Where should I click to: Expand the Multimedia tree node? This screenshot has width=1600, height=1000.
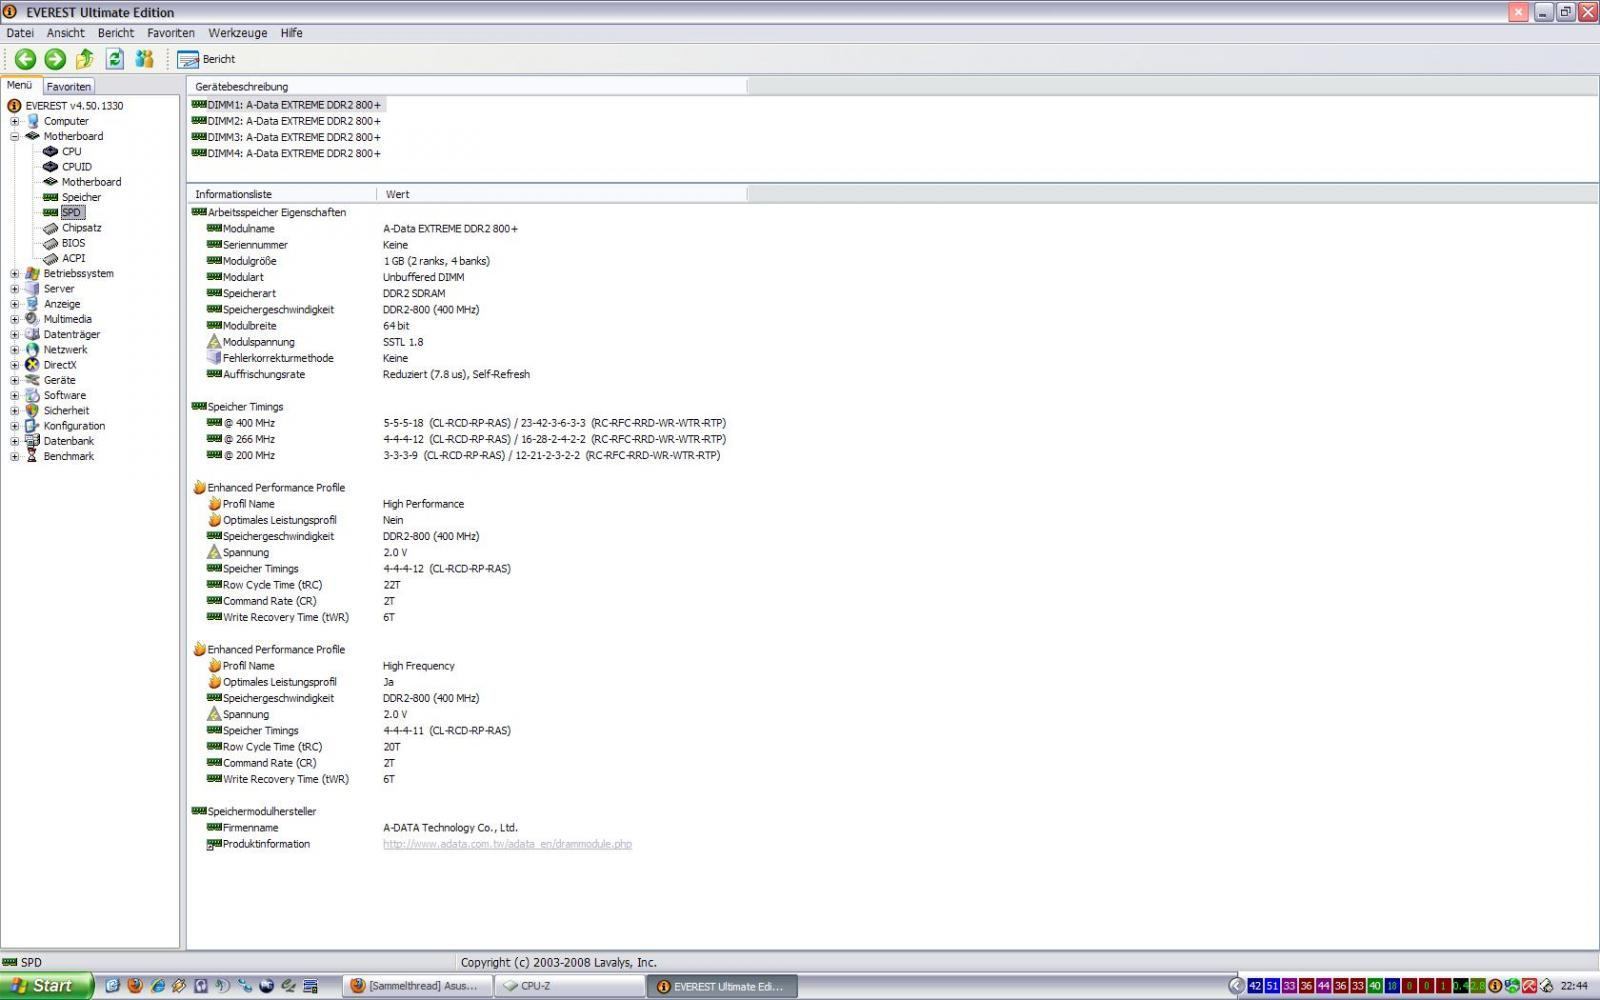[15, 319]
